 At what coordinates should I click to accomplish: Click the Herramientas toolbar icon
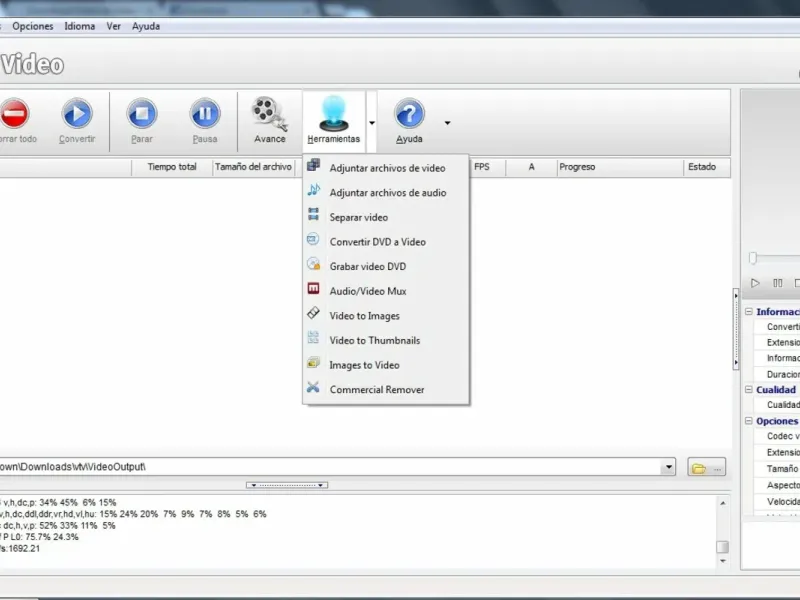tap(334, 113)
